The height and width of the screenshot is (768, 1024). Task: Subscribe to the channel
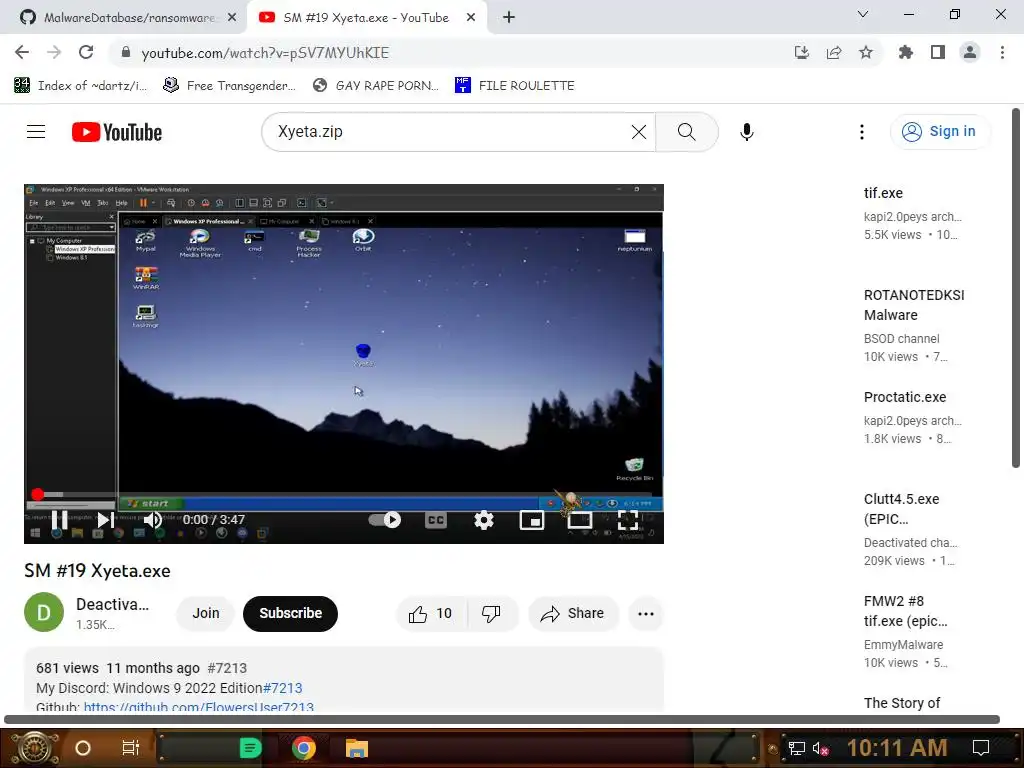290,613
